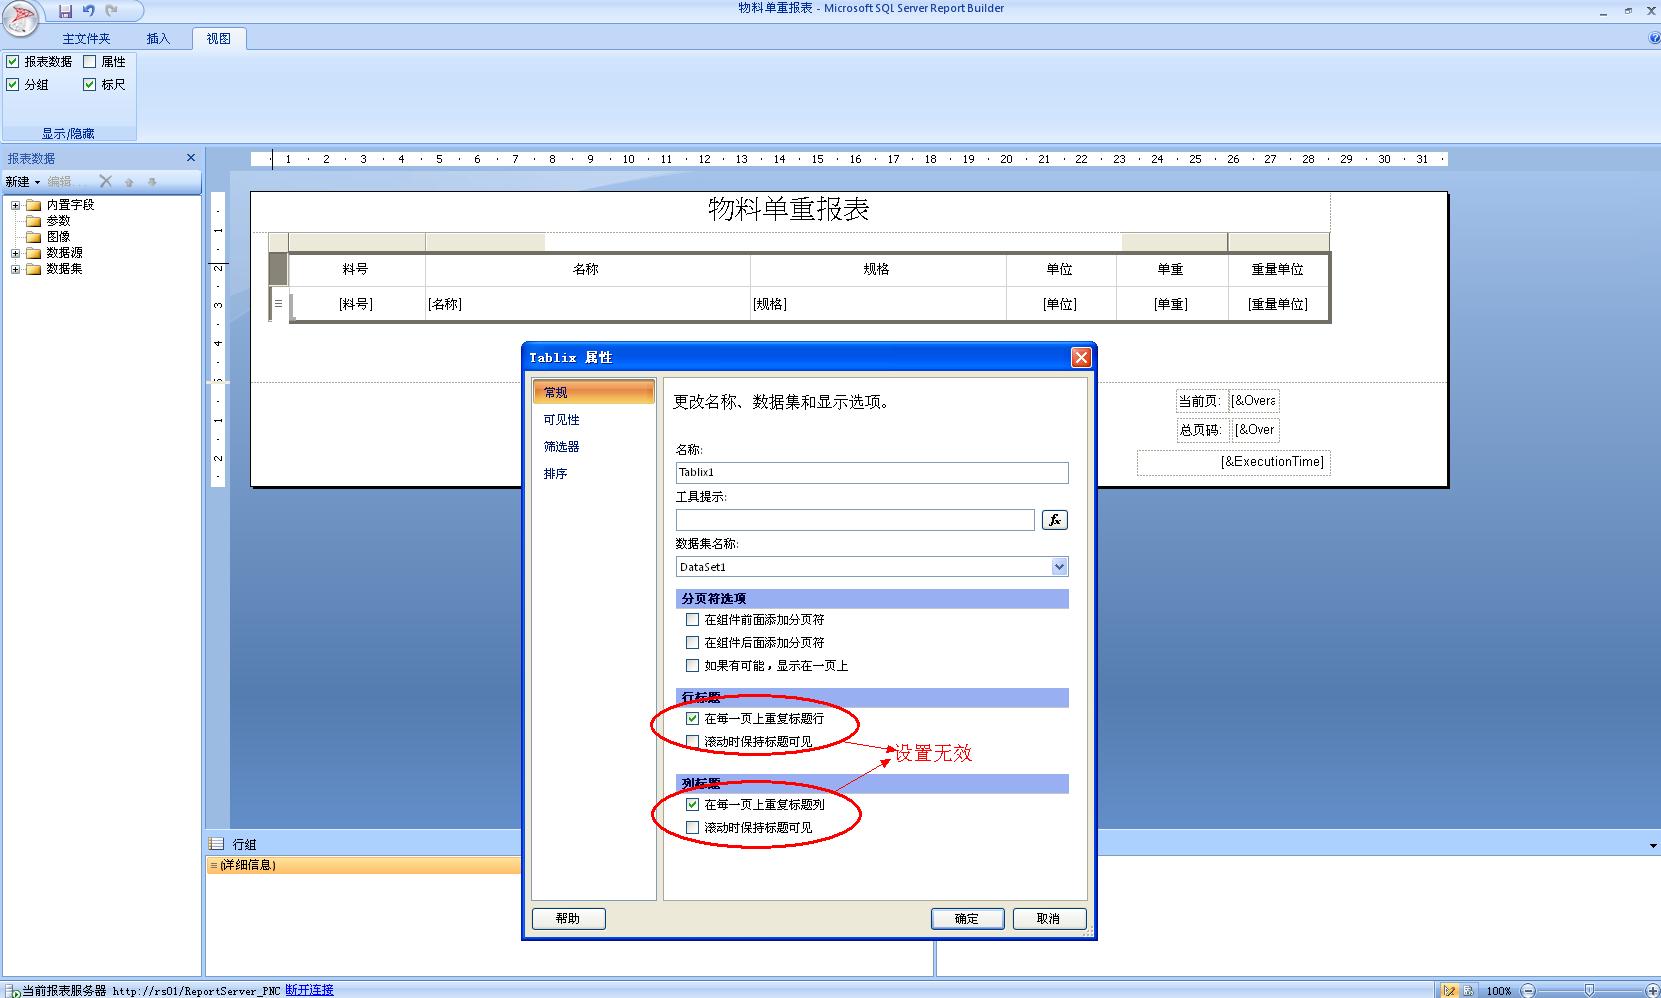The width and height of the screenshot is (1661, 998).
Task: Zoom out with the minus zoom control
Action: [1527, 990]
